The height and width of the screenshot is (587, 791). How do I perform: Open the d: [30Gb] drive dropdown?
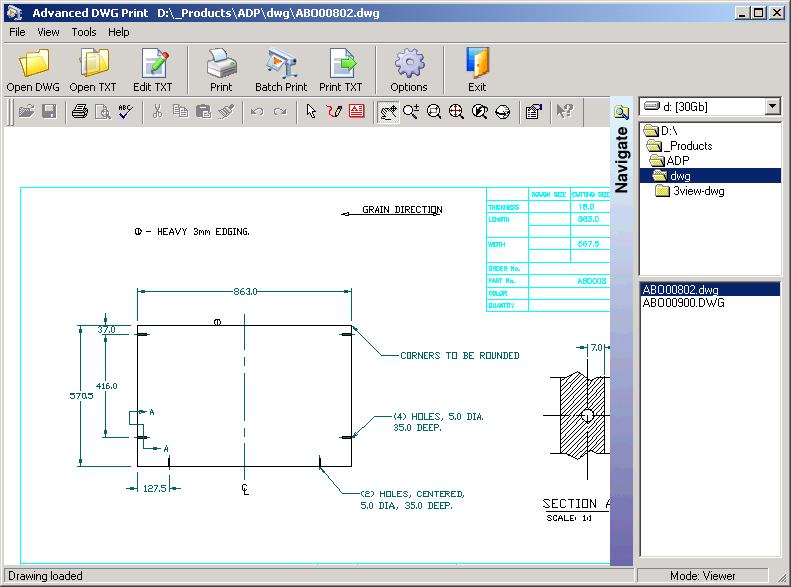click(772, 107)
